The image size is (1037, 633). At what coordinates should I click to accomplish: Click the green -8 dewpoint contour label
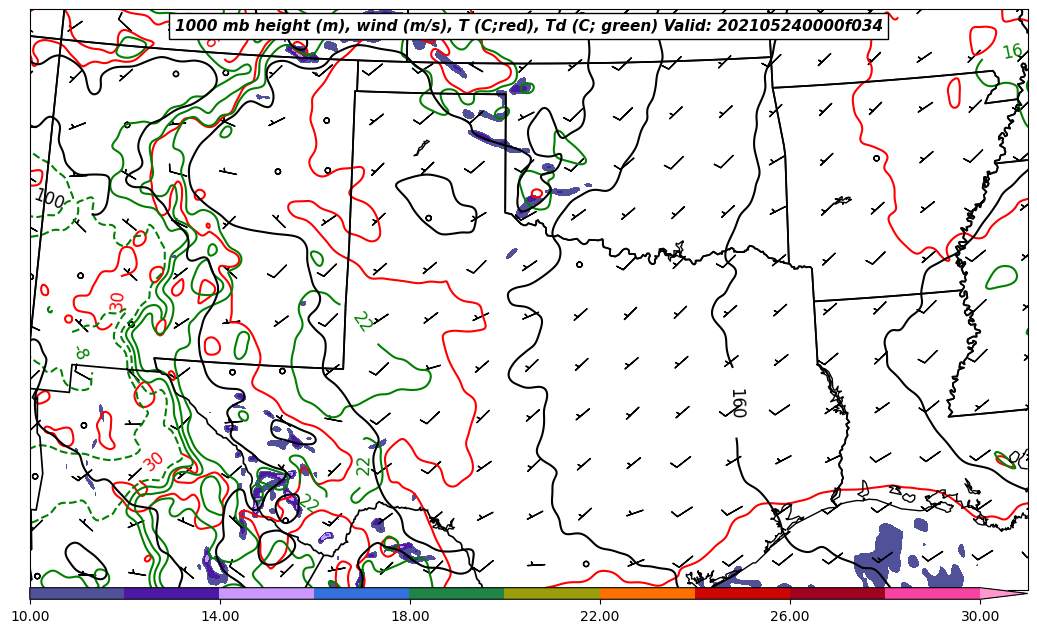click(81, 352)
